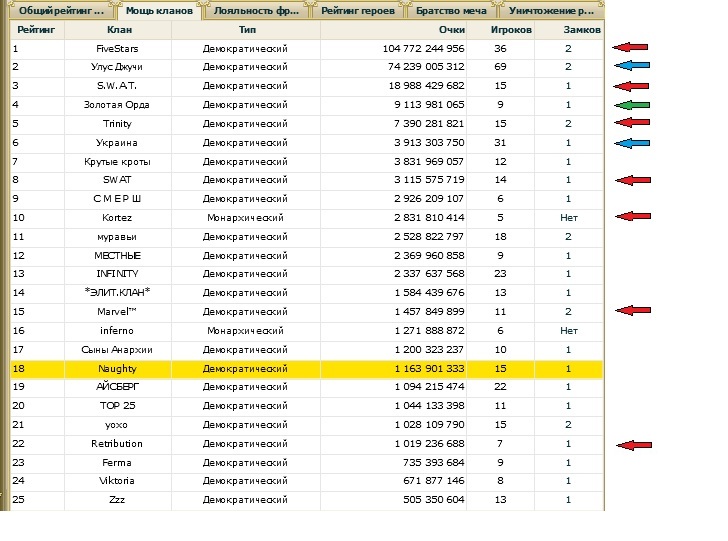Click the blue arrow next to Улус Джучи
728x541 pixels.
630,67
